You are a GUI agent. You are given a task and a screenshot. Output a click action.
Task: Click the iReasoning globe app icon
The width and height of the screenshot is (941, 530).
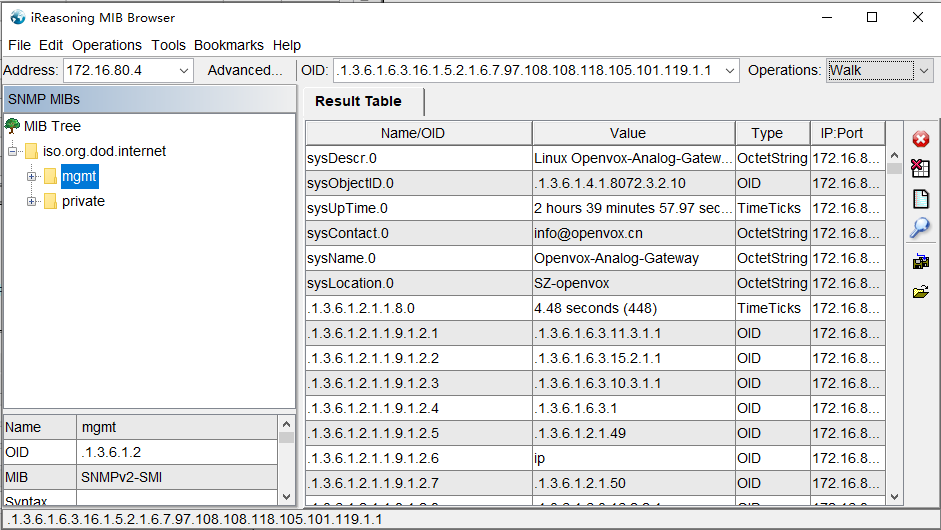(x=18, y=17)
